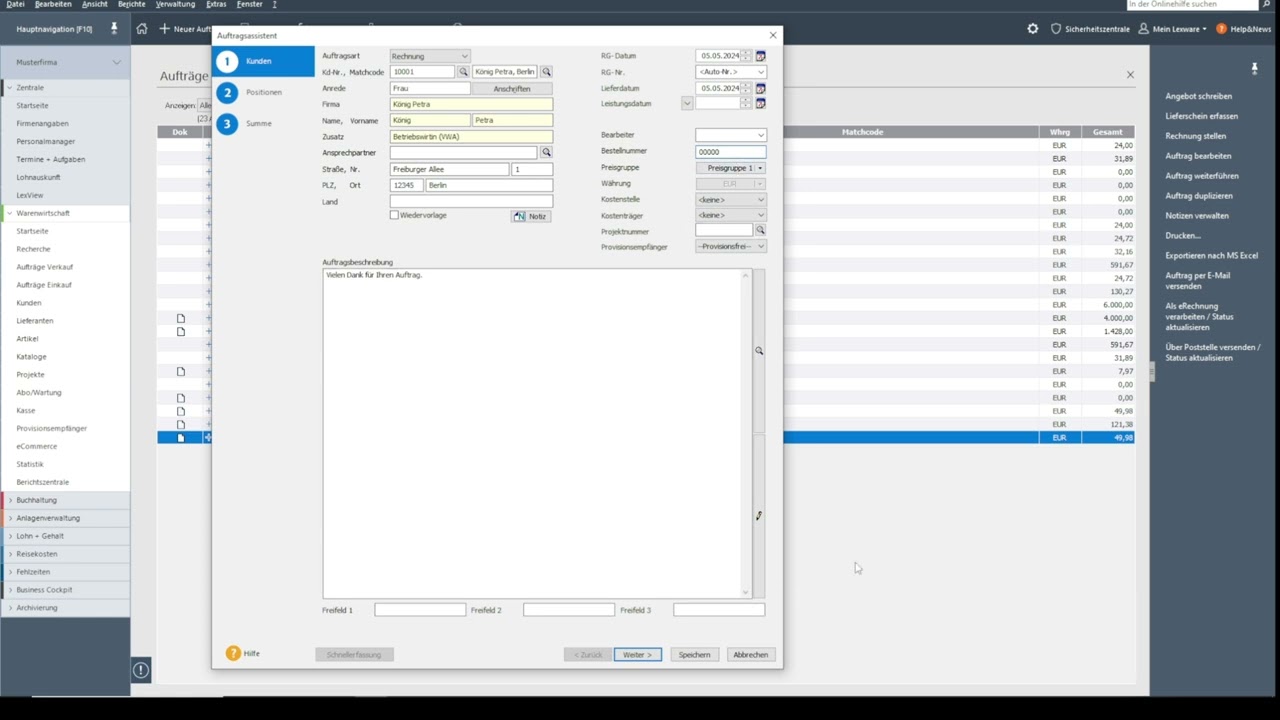Open the calendar icon for Lieferdatum

coord(760,88)
